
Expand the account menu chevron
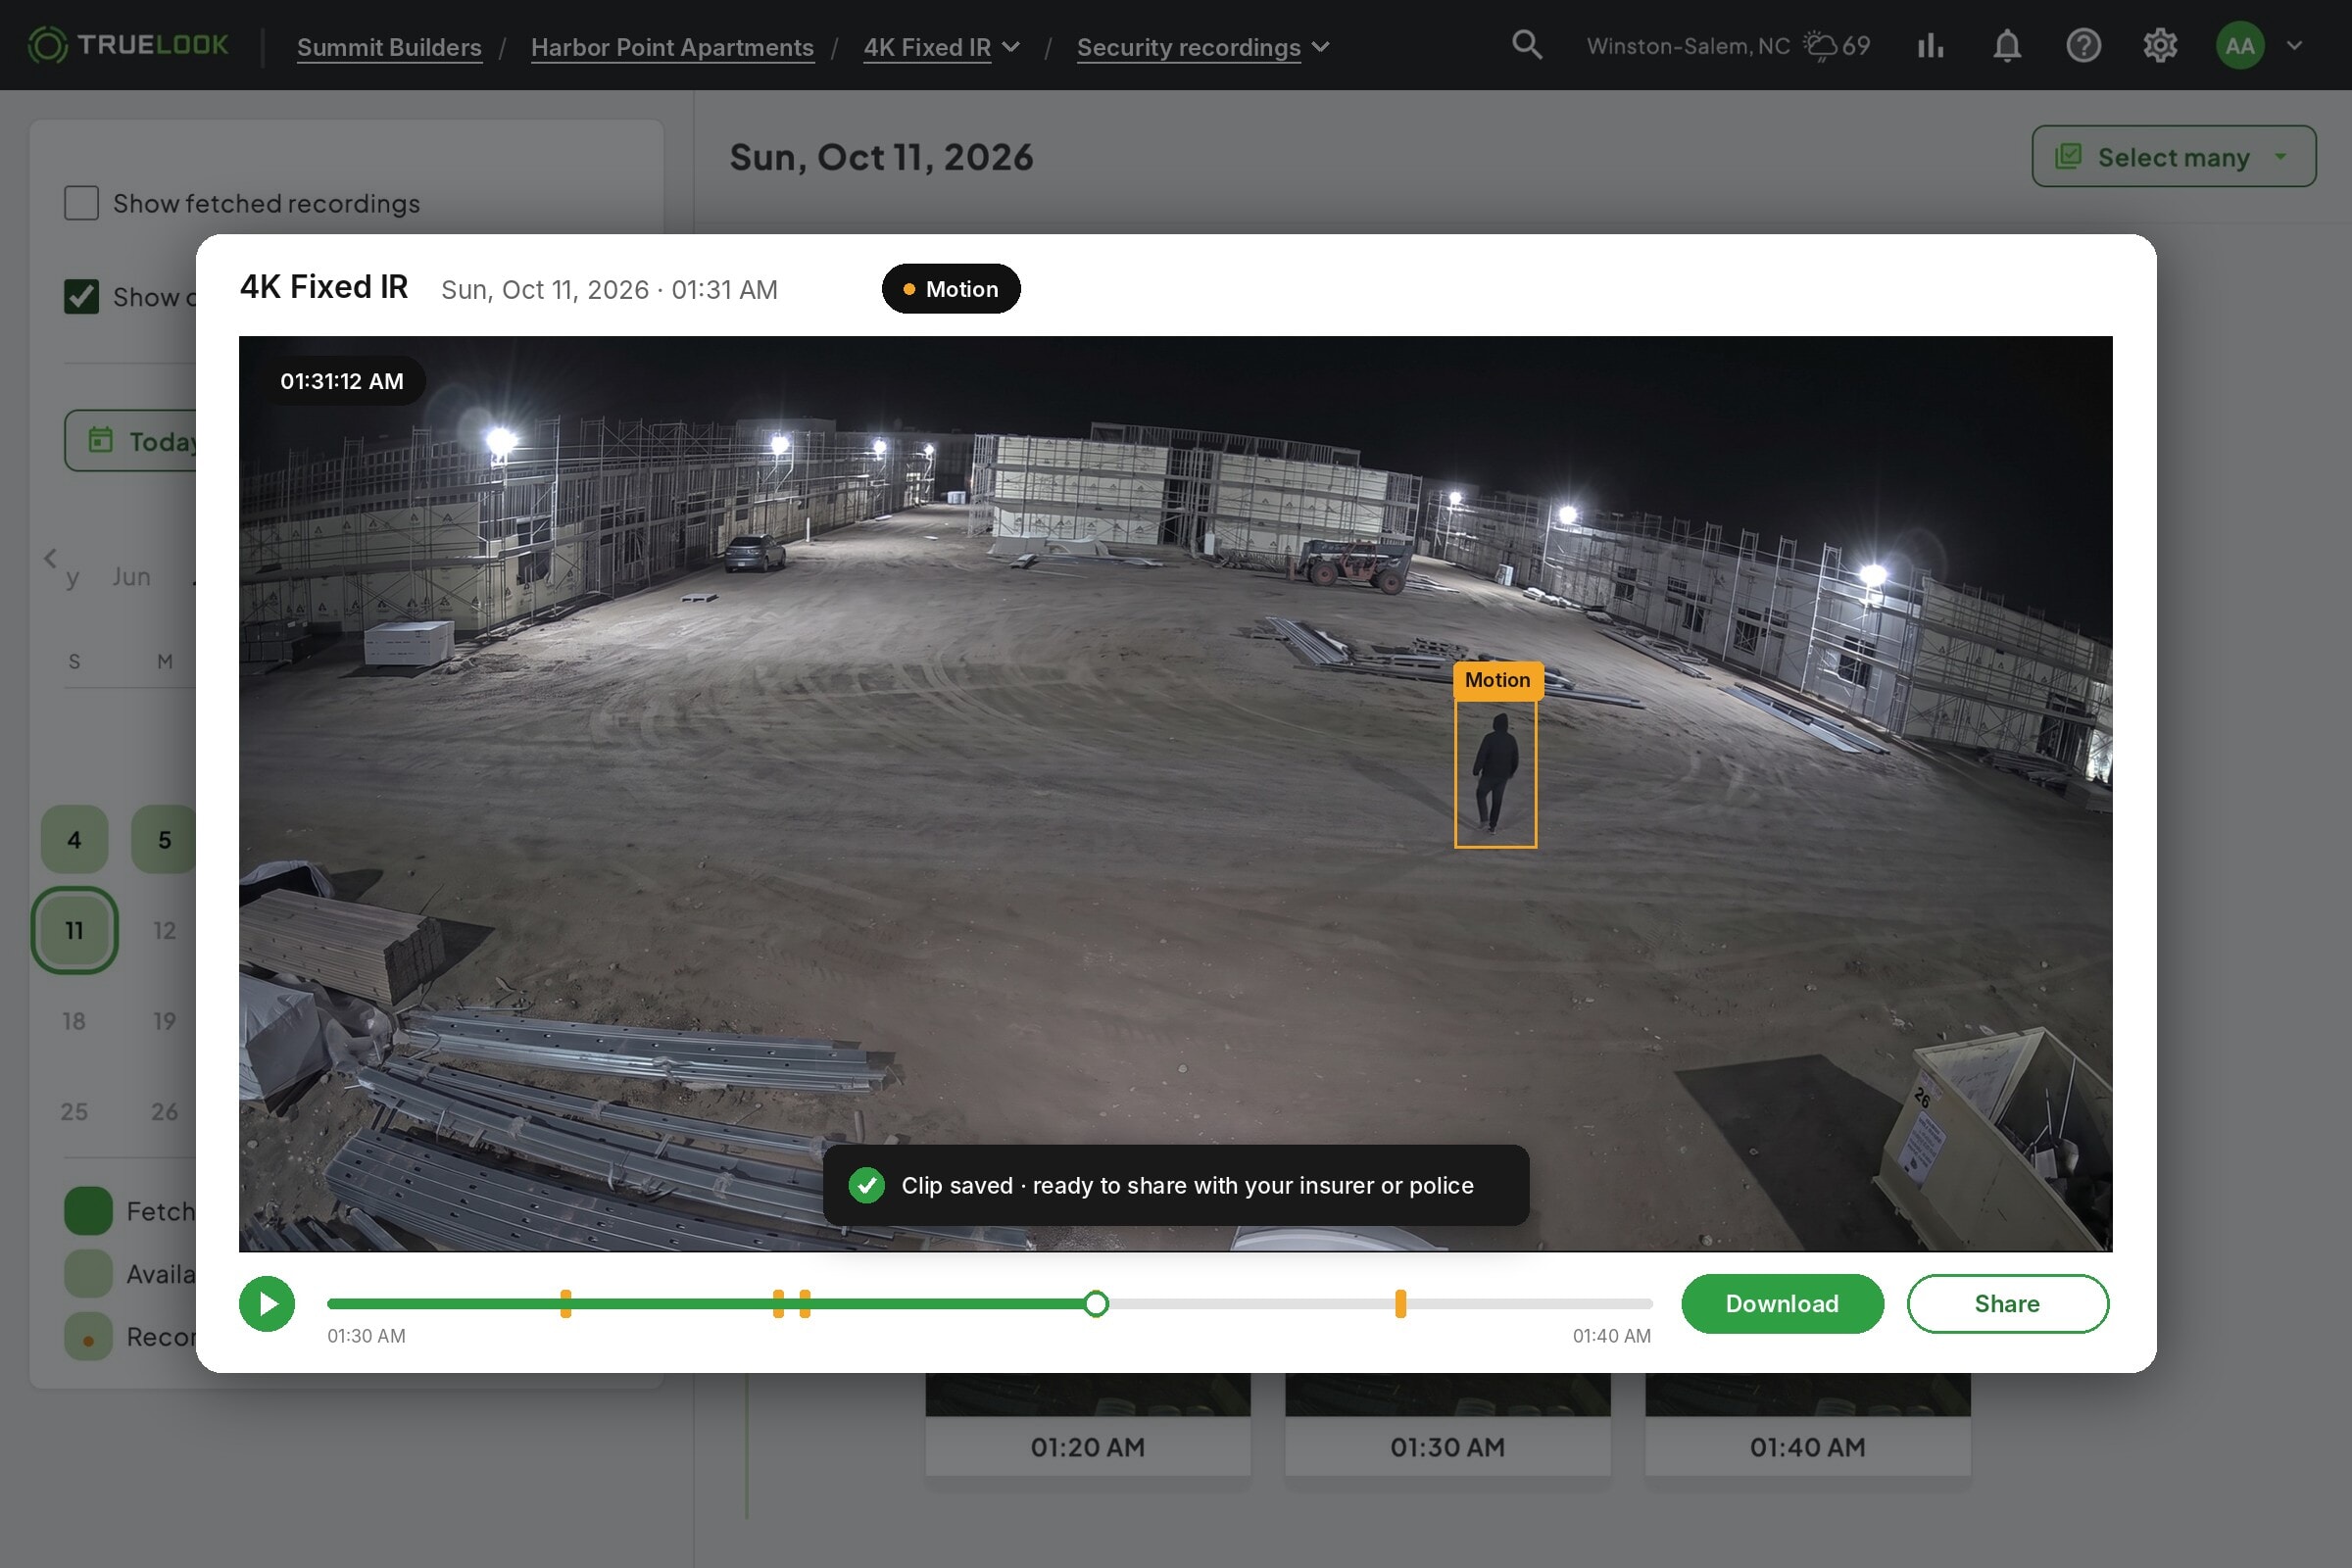(x=2294, y=45)
